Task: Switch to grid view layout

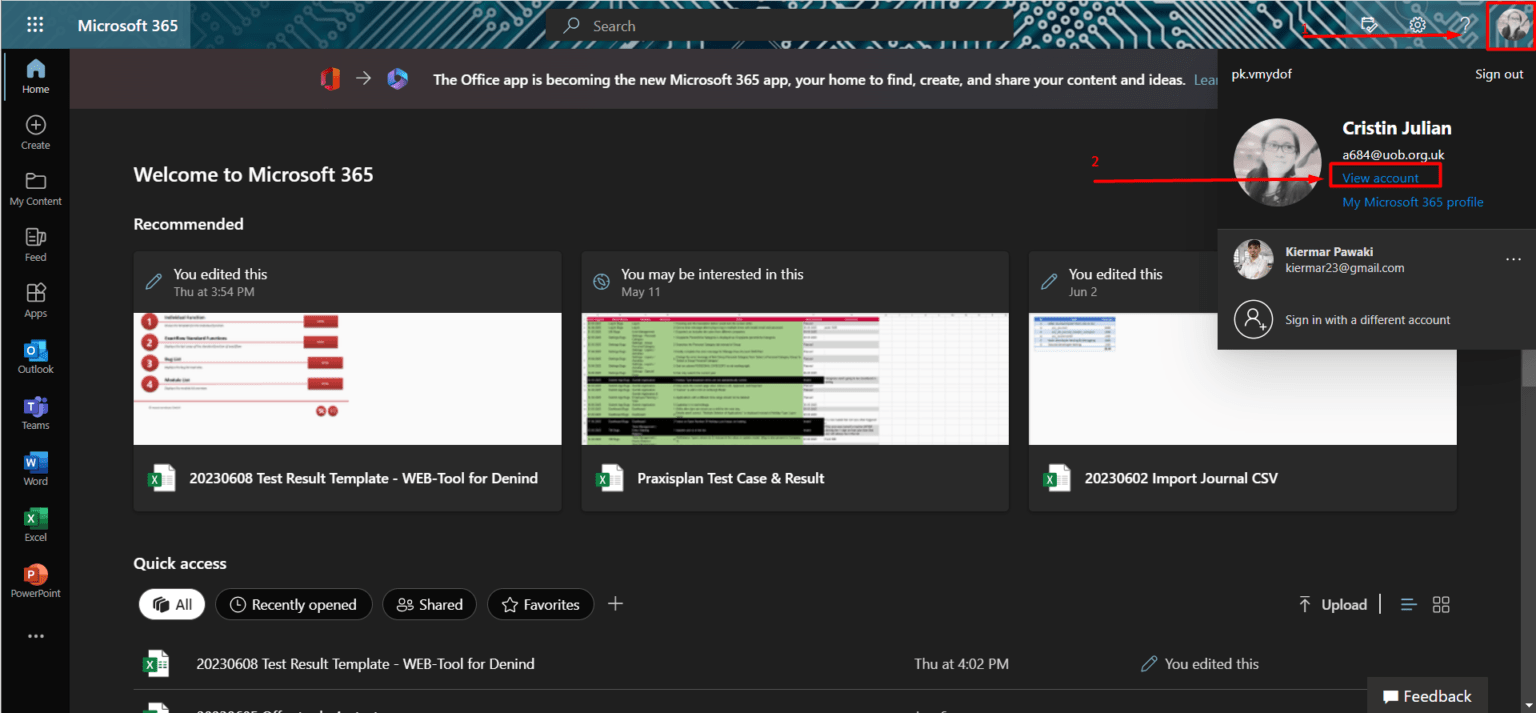Action: [1441, 604]
